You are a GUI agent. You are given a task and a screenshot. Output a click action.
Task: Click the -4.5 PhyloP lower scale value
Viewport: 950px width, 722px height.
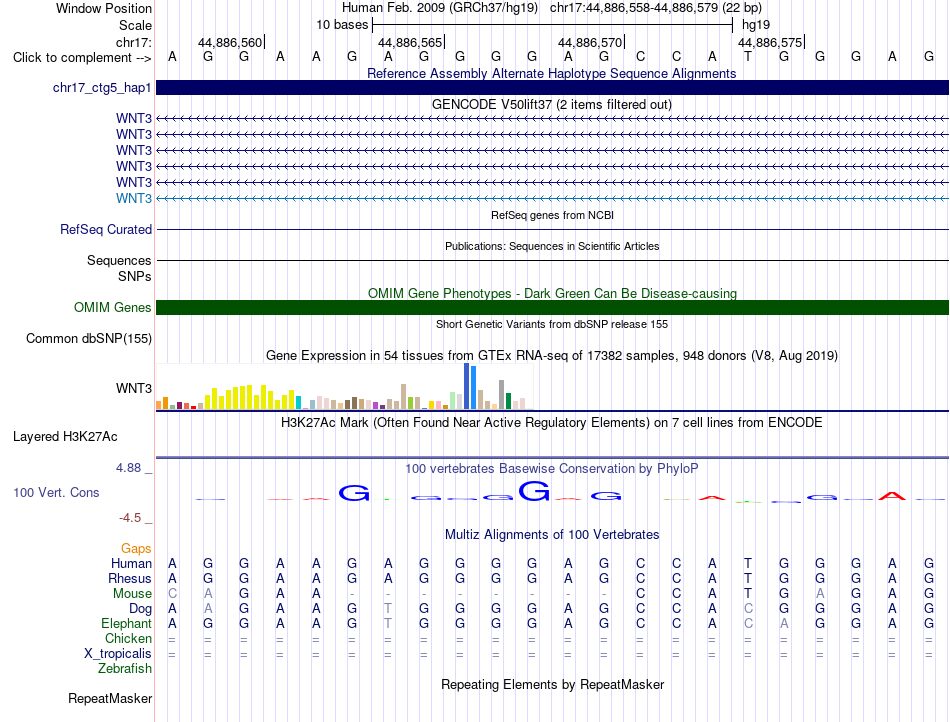(130, 518)
